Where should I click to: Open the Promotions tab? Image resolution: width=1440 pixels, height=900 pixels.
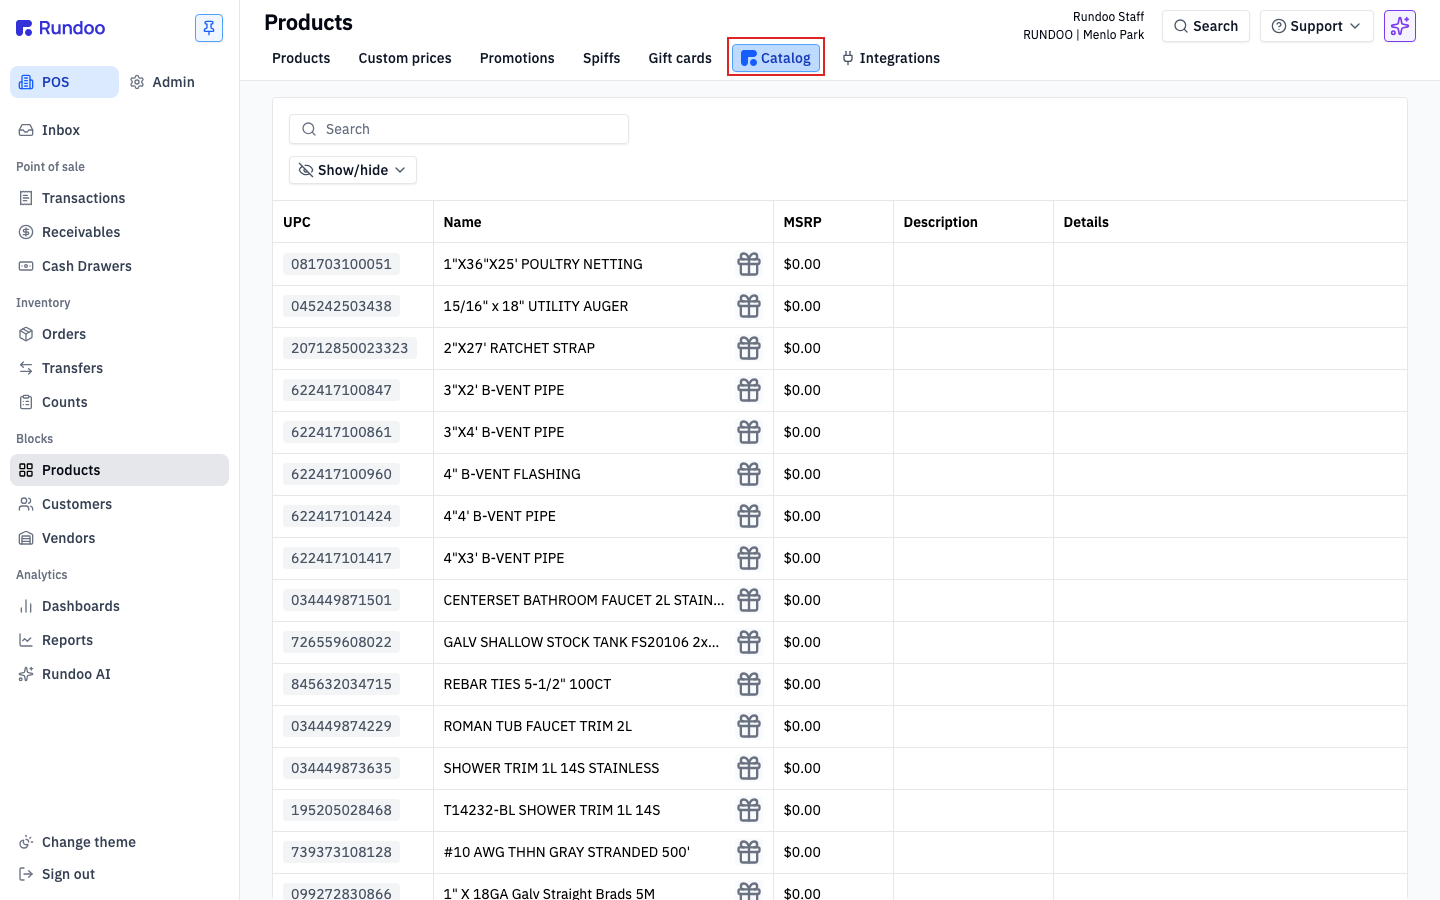coord(517,58)
